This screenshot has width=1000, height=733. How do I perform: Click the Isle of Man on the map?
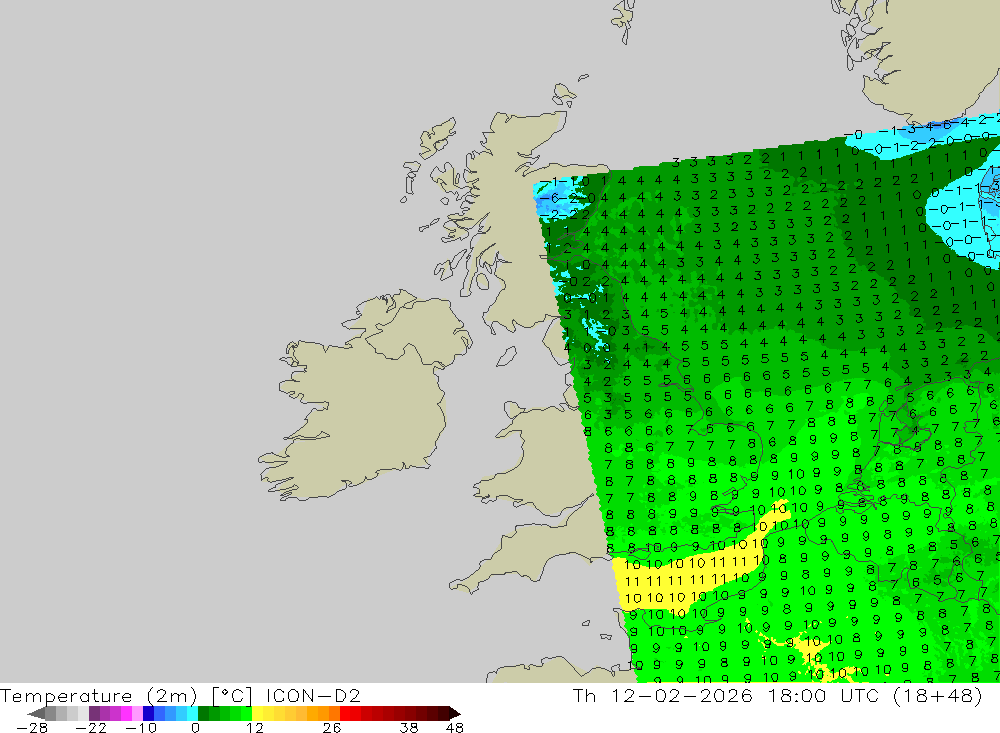[x=506, y=356]
